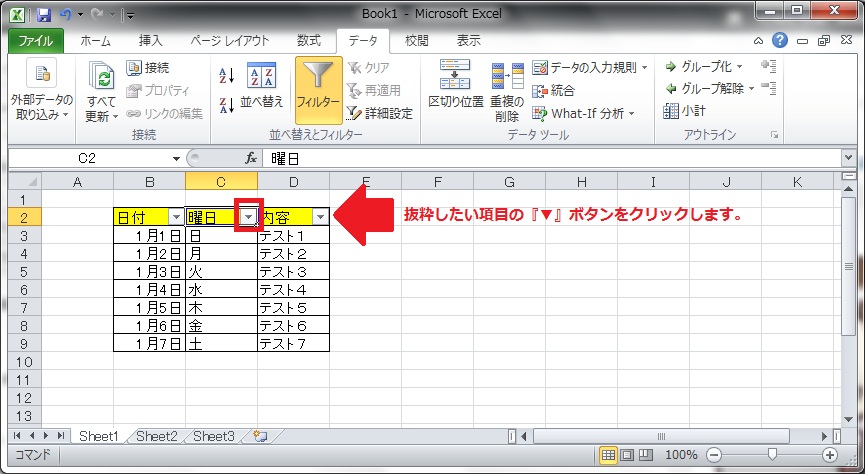
Task: Click the Refresh All (すべて更新) icon
Action: (102, 76)
